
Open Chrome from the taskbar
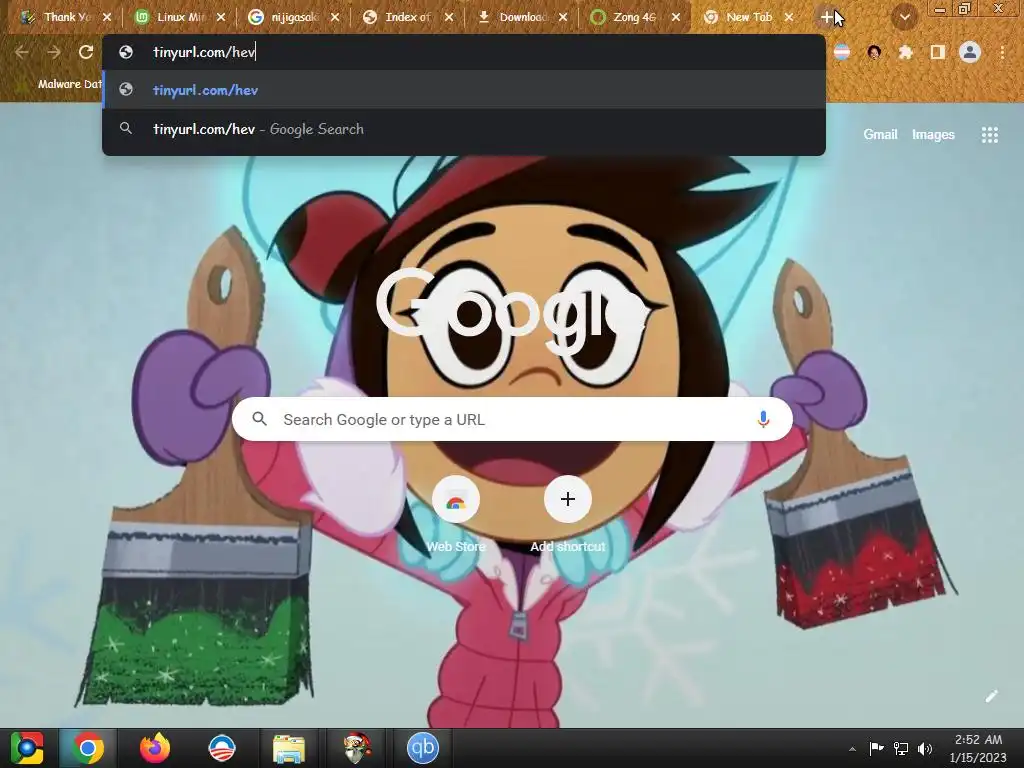88,748
